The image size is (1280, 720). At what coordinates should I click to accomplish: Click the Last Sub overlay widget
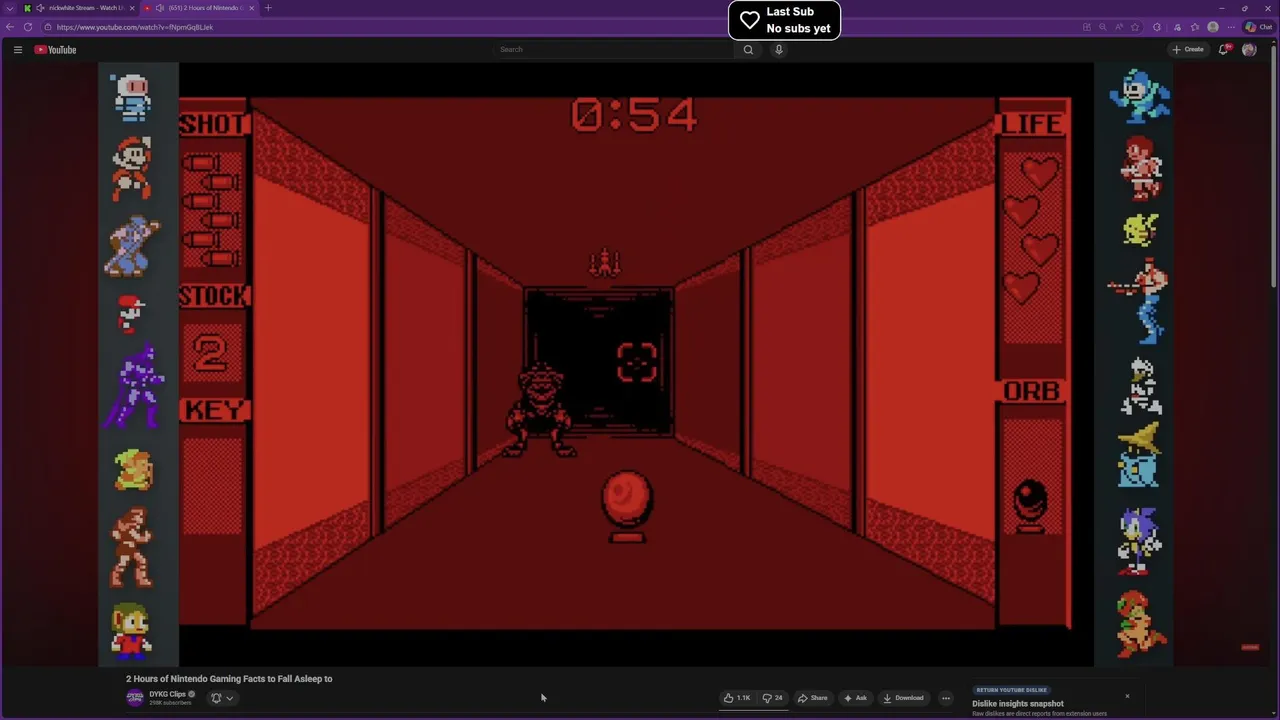(x=784, y=20)
